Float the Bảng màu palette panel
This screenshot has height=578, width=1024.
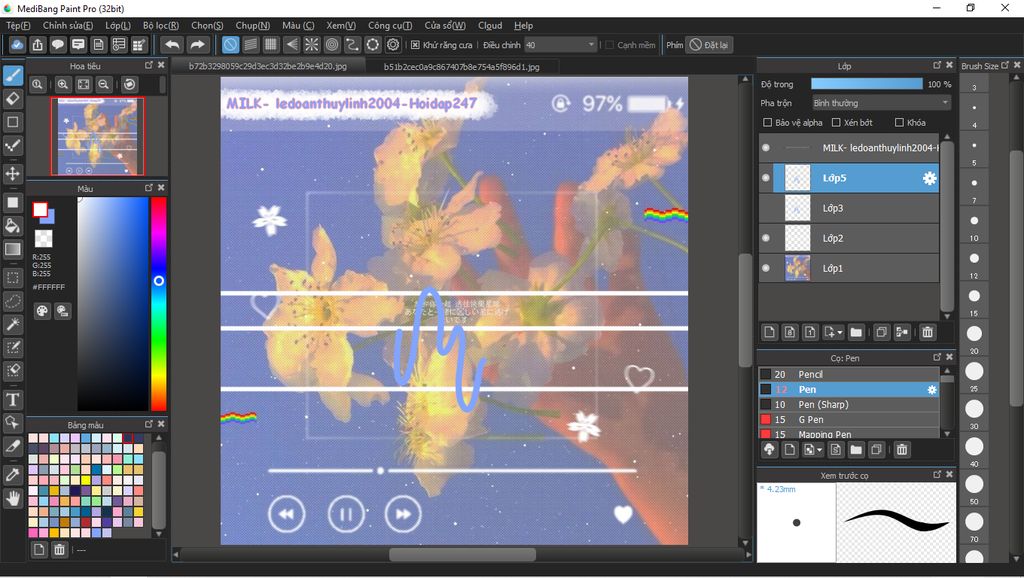(149, 425)
